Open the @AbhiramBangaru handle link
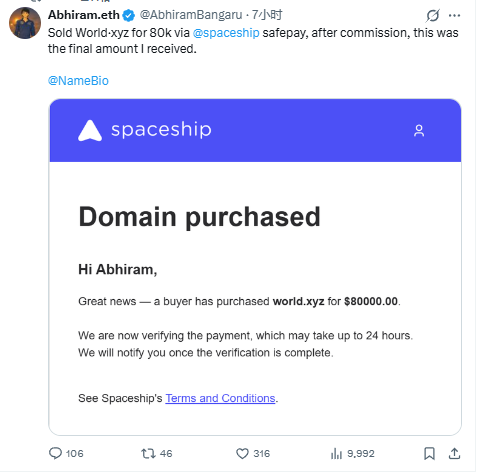 191,15
